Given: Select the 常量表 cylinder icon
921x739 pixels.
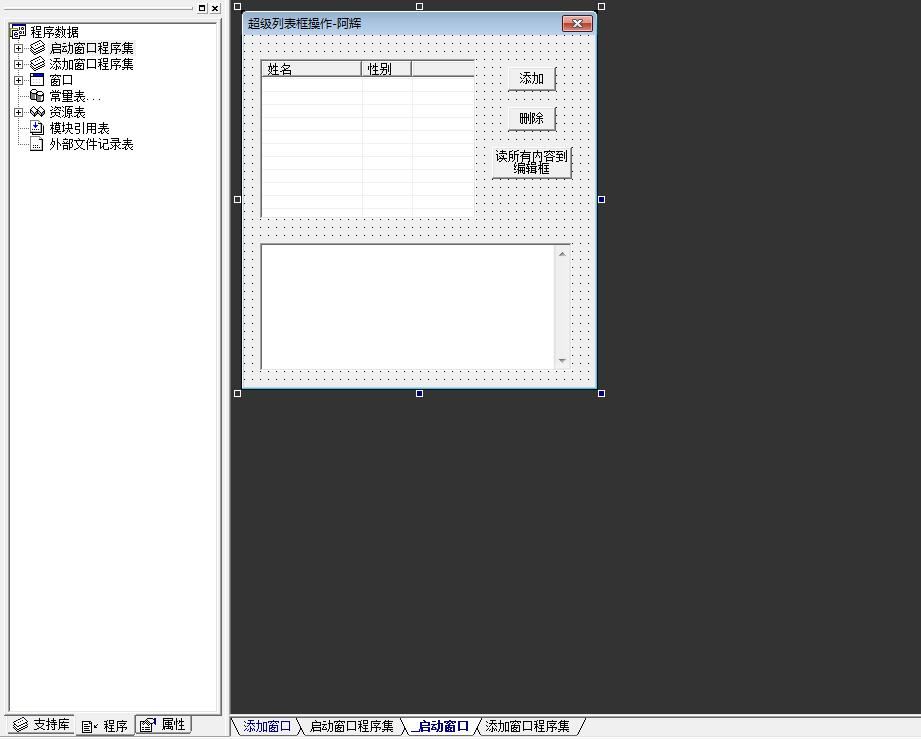Looking at the screenshot, I should (x=37, y=96).
